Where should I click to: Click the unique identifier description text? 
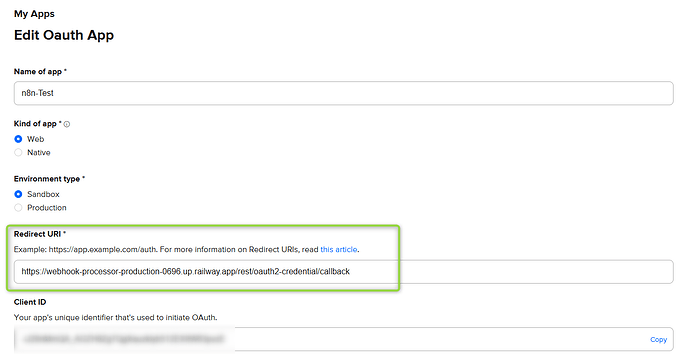tap(115, 318)
